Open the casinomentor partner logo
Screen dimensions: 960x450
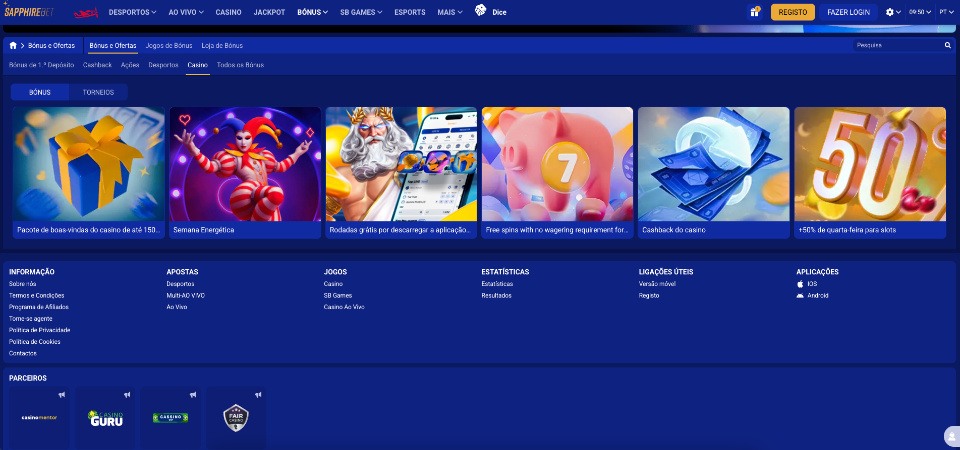[x=39, y=418]
